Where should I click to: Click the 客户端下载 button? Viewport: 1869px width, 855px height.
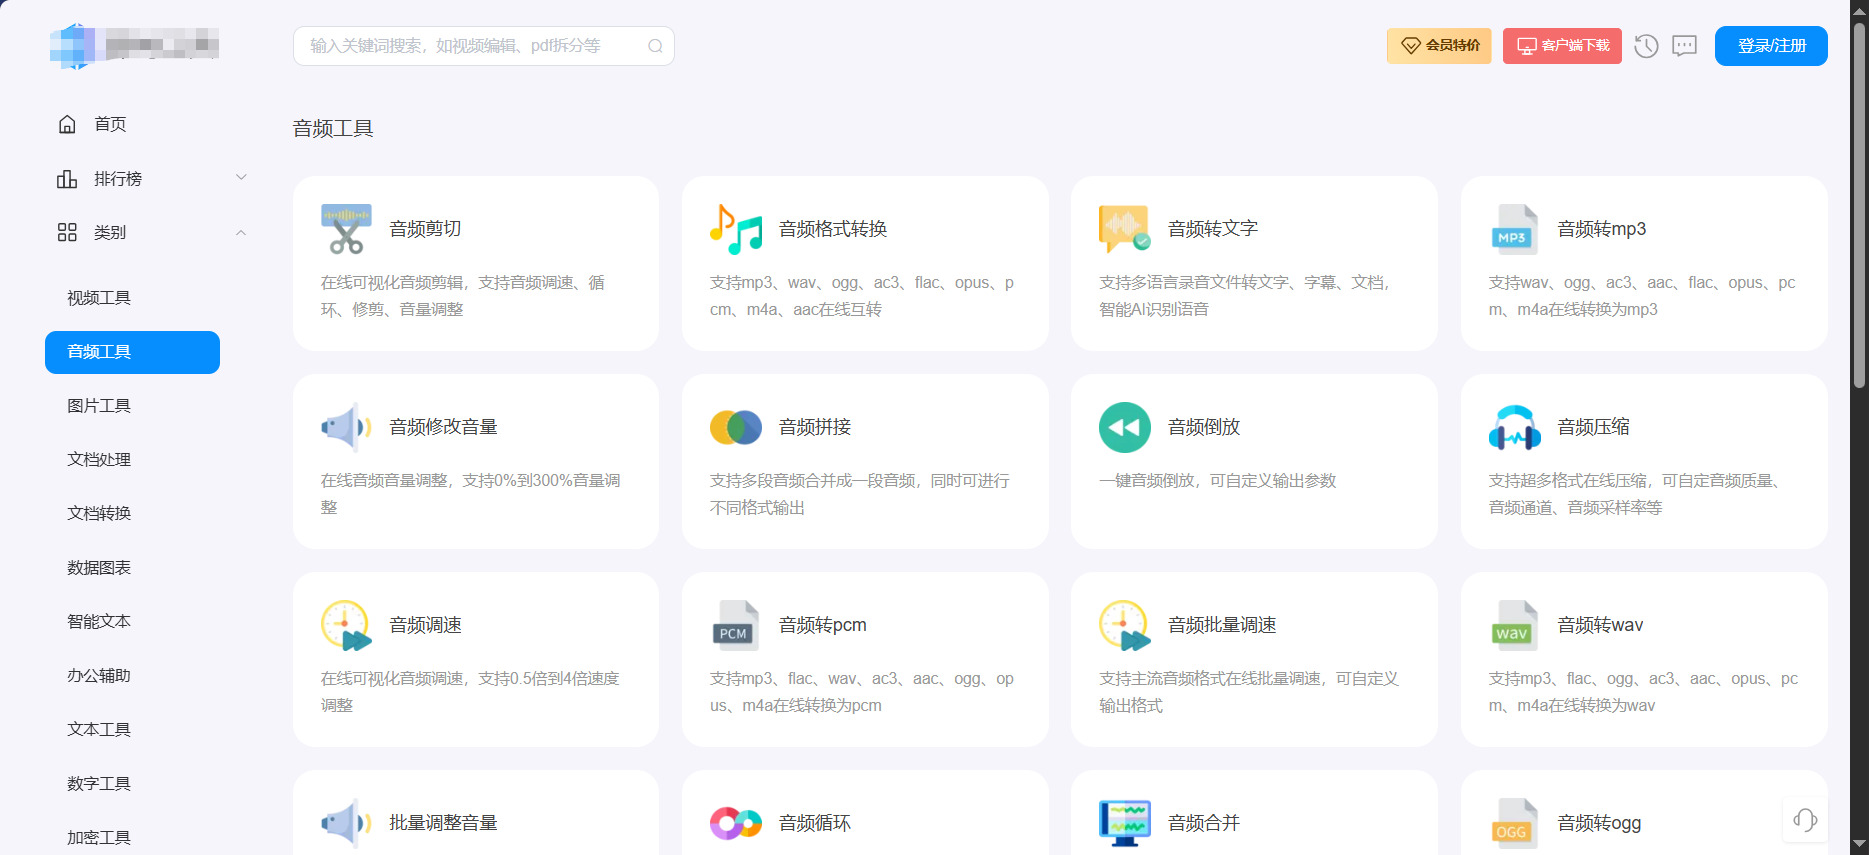(1562, 46)
